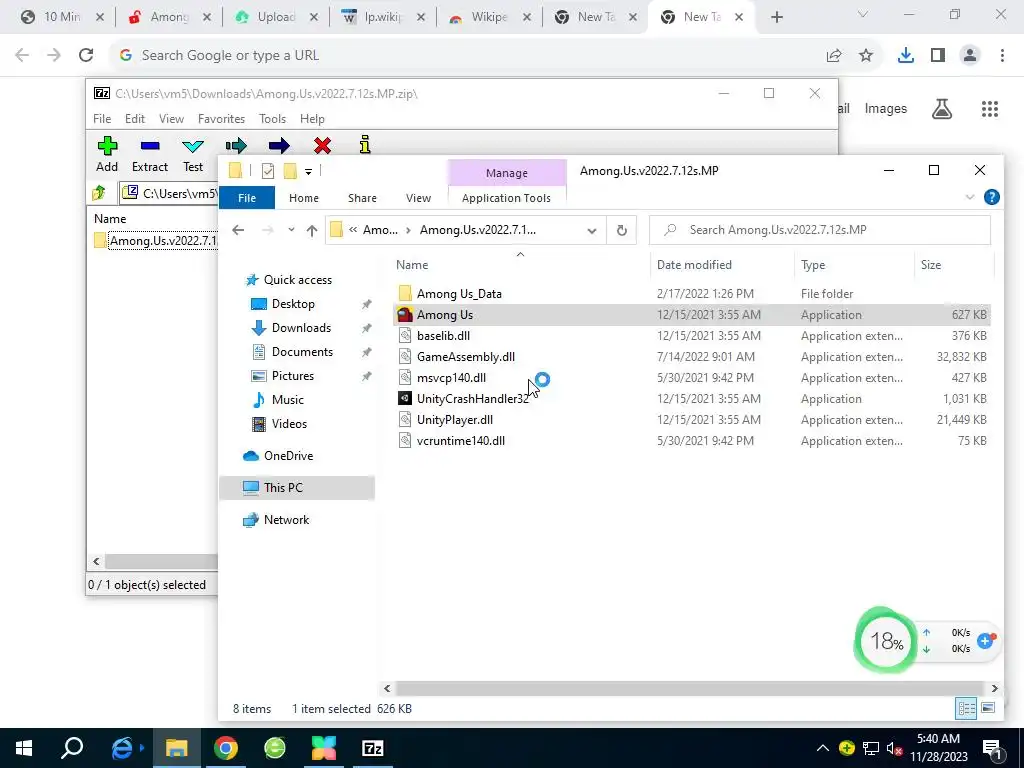Click the Images link on Google page
Screen dimensions: 1024x768
886,109
